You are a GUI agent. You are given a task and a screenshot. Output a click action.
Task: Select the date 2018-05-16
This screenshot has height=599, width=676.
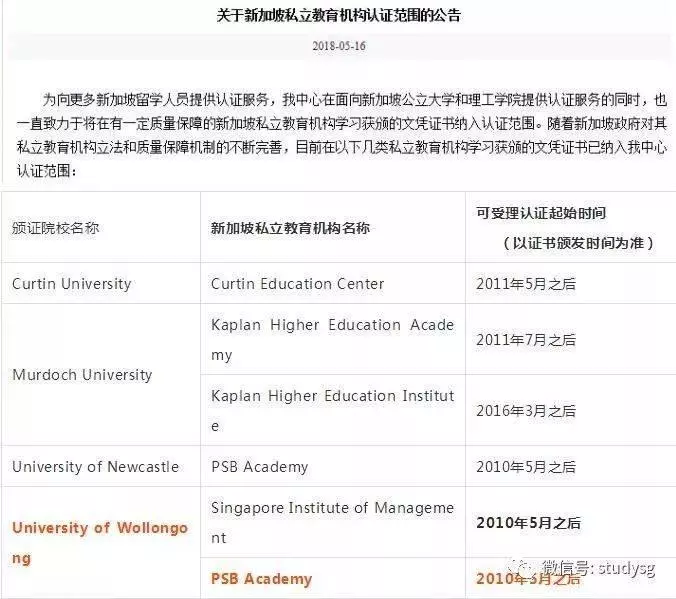point(339,46)
